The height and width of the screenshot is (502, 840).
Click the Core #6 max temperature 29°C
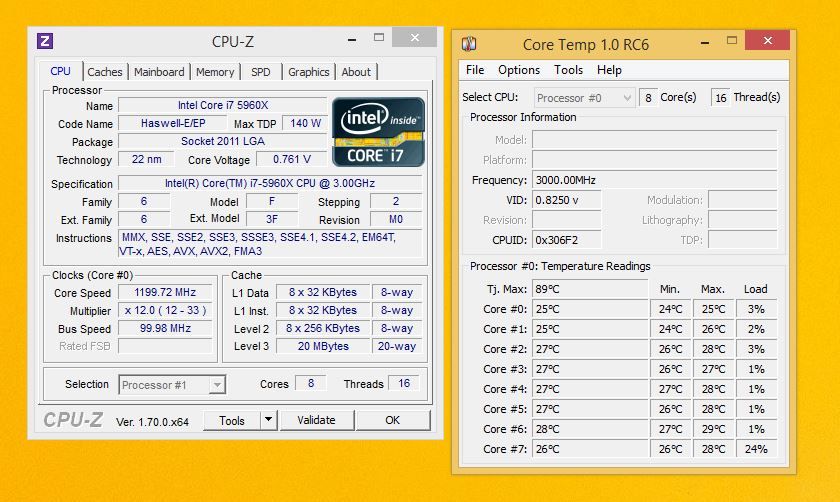pyautogui.click(x=714, y=429)
